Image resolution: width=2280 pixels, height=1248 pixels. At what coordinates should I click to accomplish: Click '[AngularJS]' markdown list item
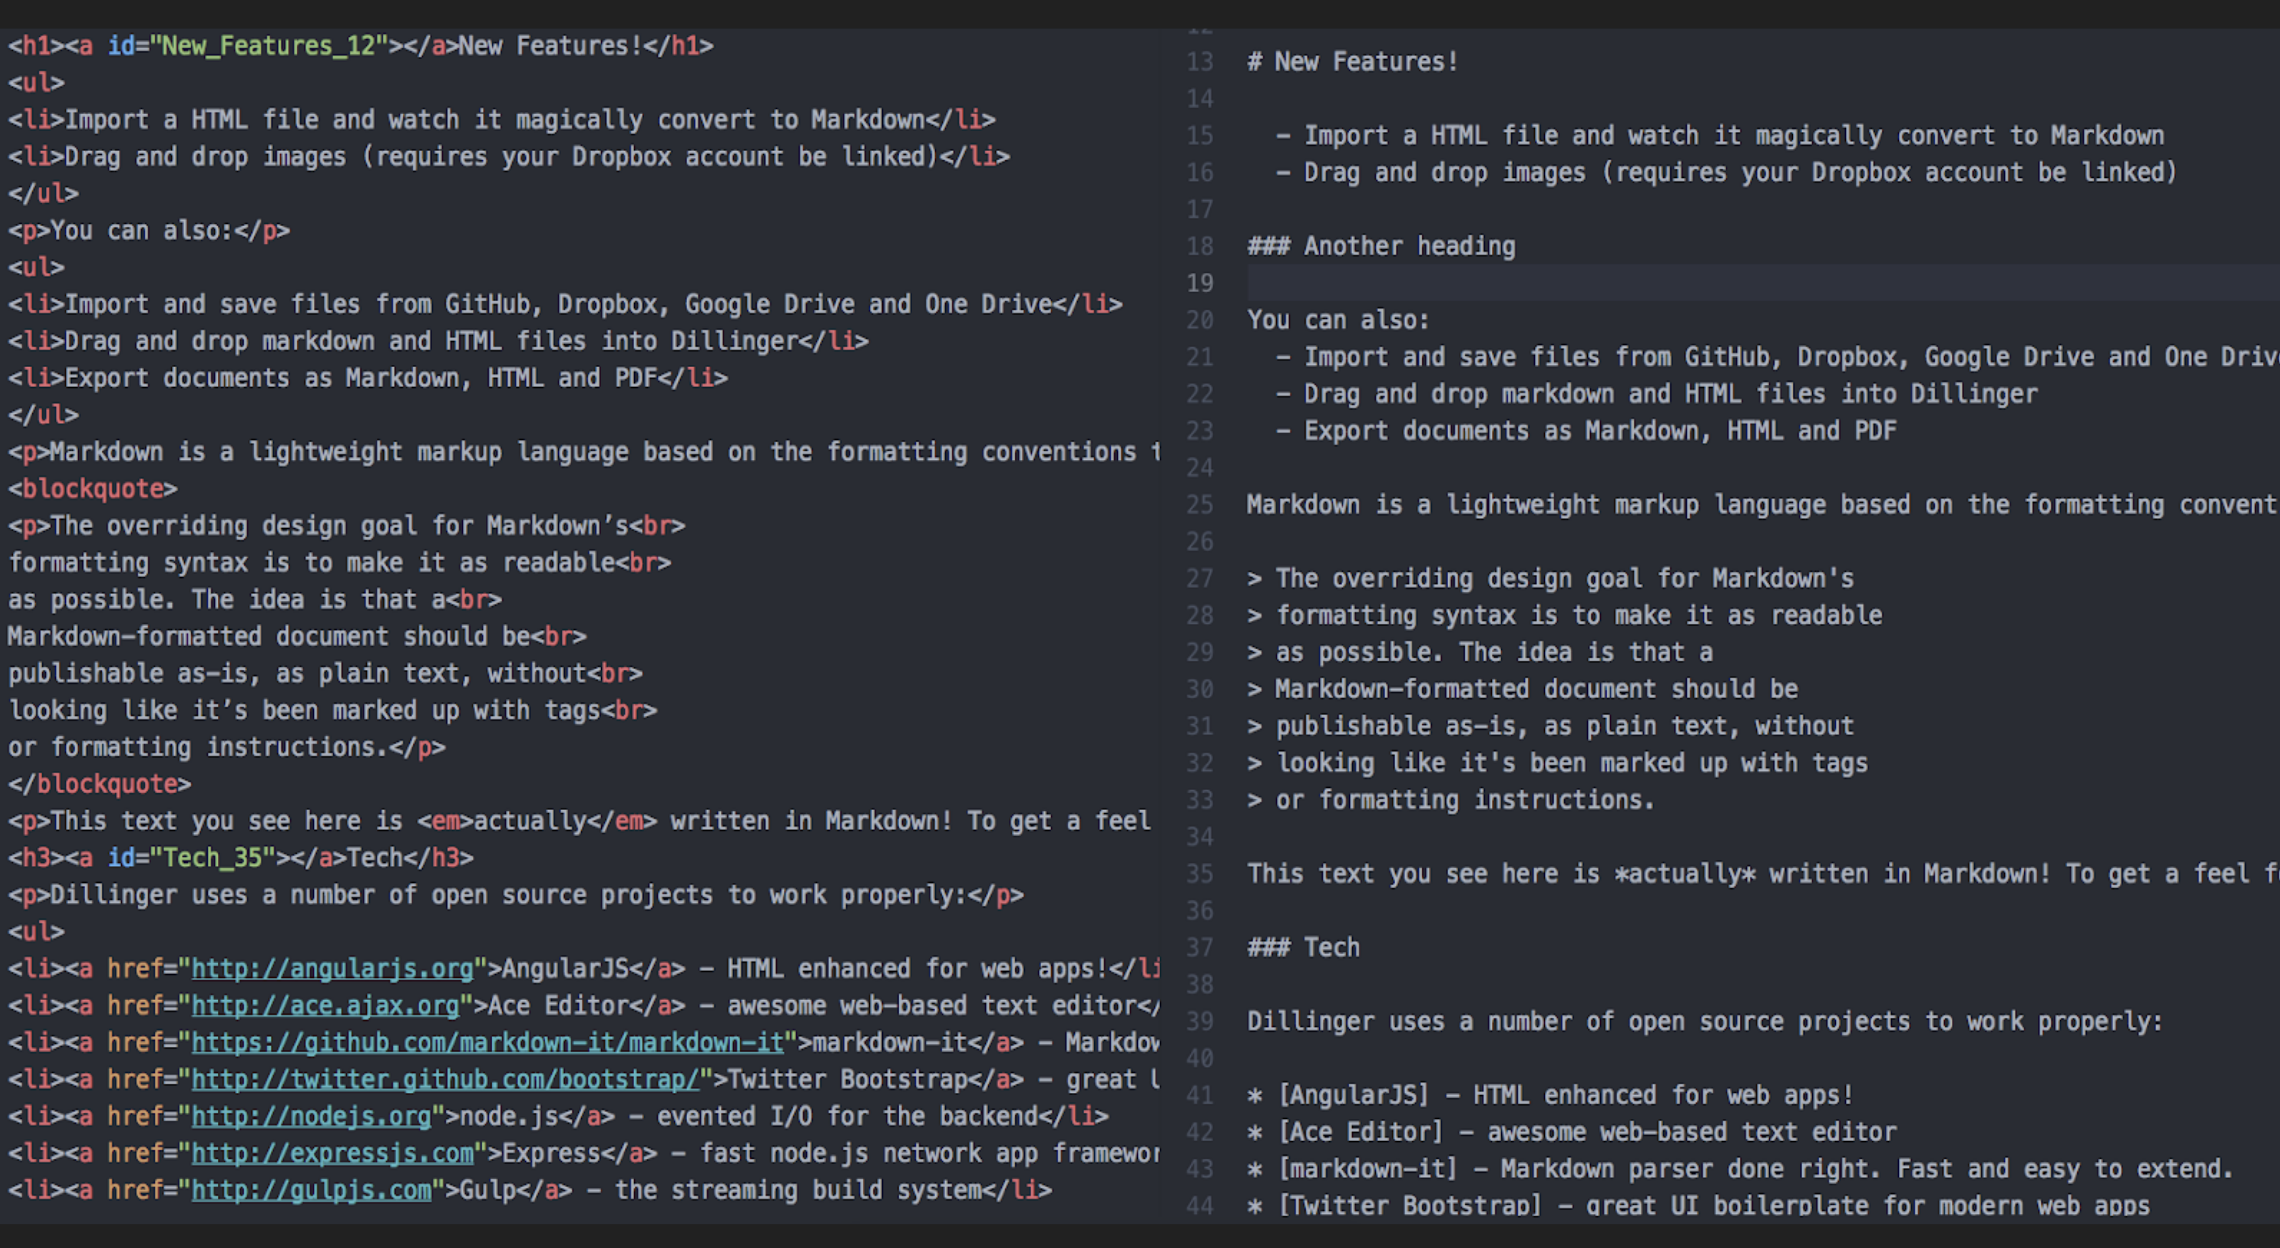tap(1354, 1096)
